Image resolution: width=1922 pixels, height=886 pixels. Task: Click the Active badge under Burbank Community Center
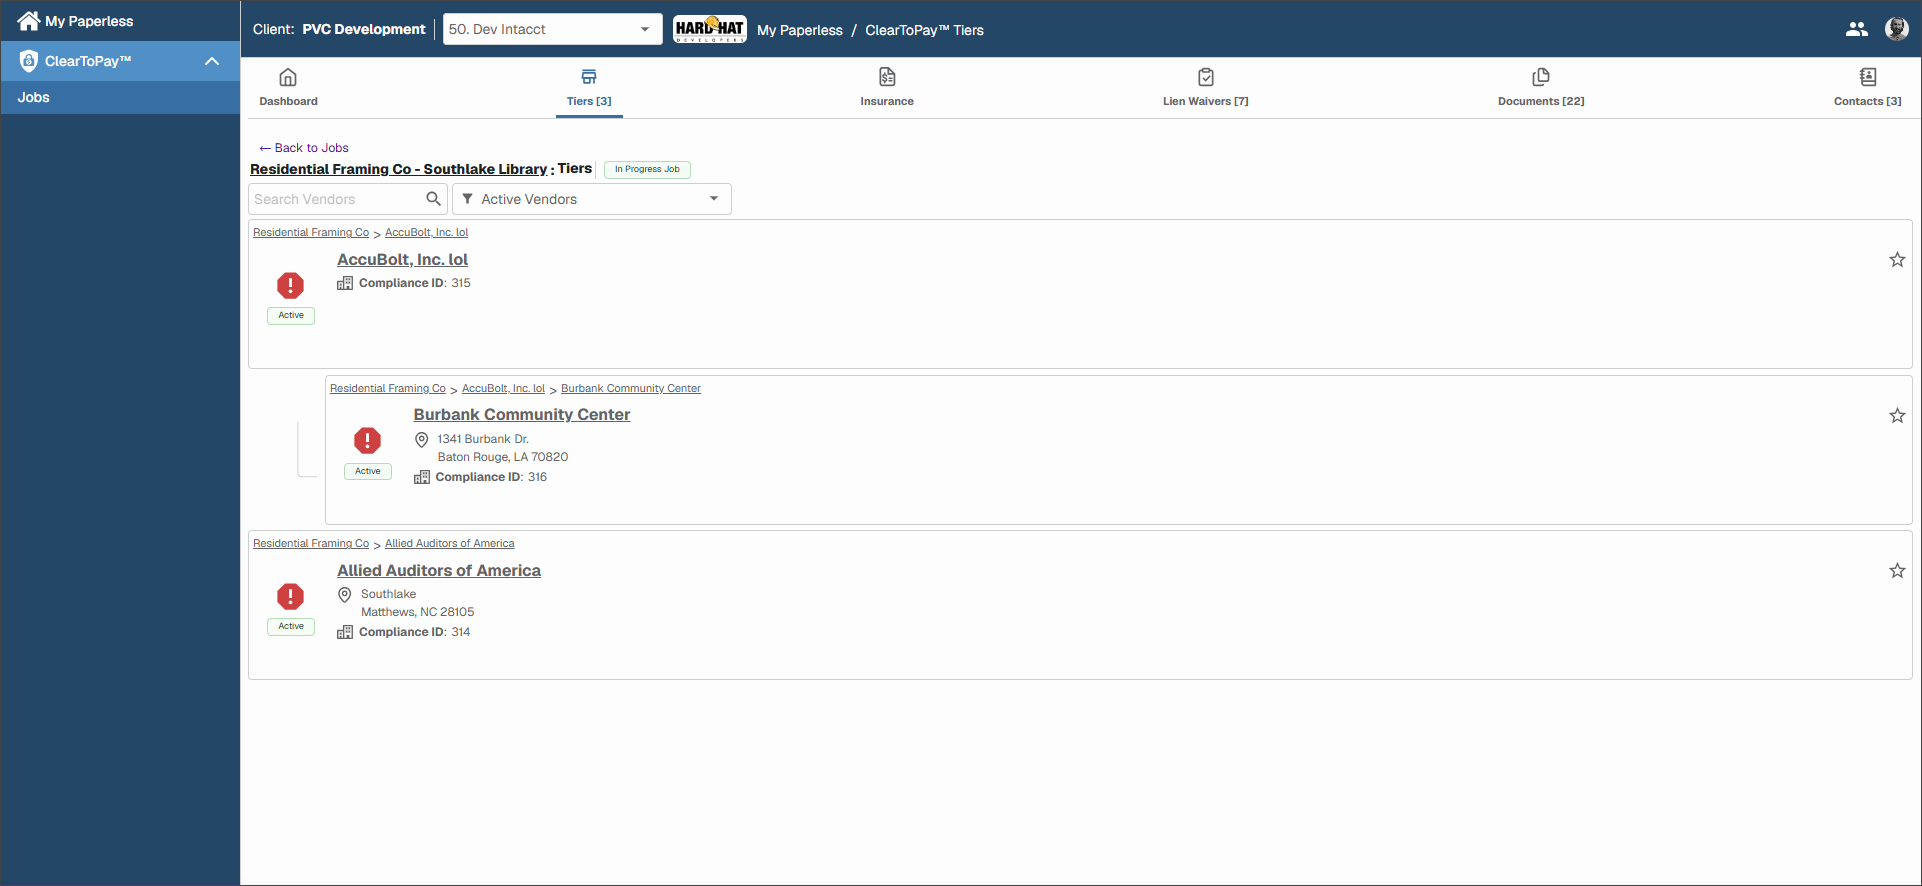[368, 471]
